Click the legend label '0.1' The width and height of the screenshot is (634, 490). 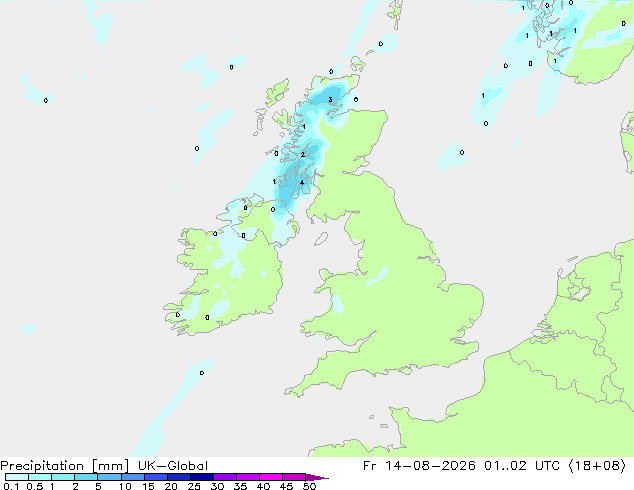[x=11, y=486]
